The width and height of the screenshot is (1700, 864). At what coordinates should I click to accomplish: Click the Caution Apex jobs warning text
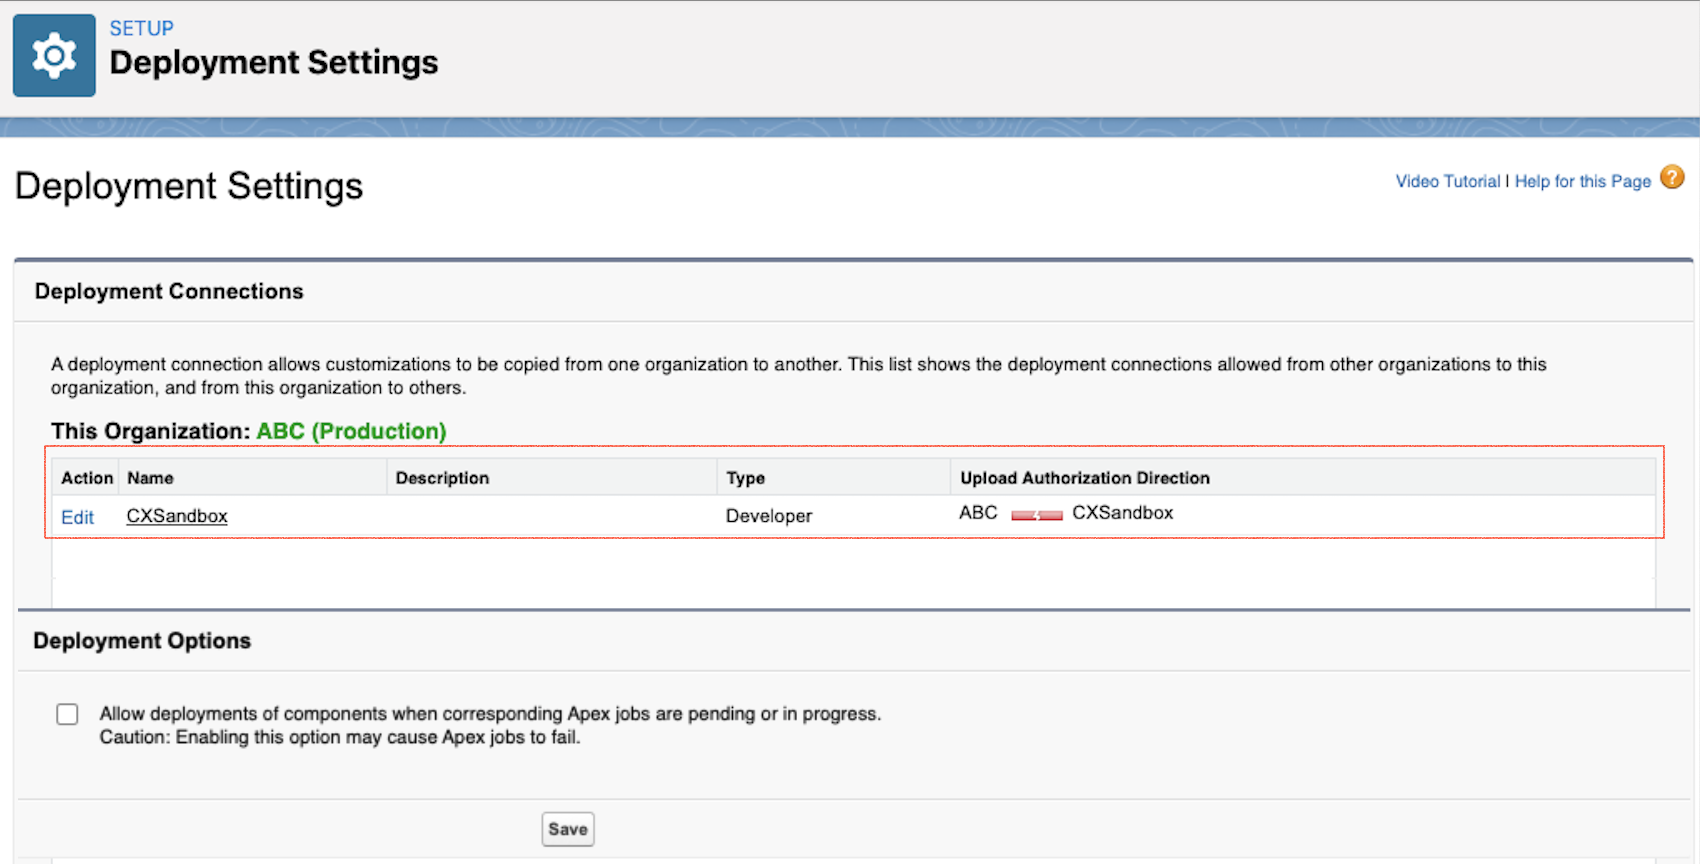[340, 737]
